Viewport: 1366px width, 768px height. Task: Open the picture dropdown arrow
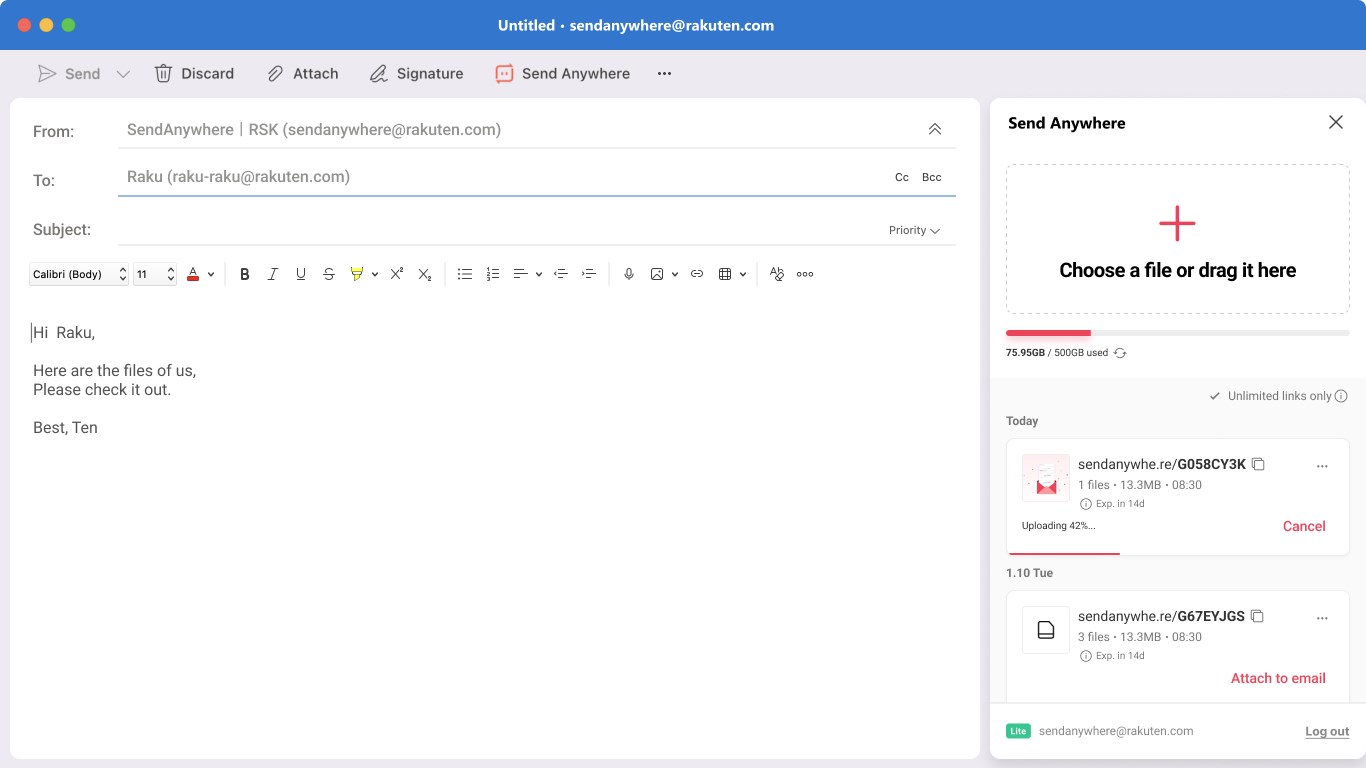pos(675,274)
